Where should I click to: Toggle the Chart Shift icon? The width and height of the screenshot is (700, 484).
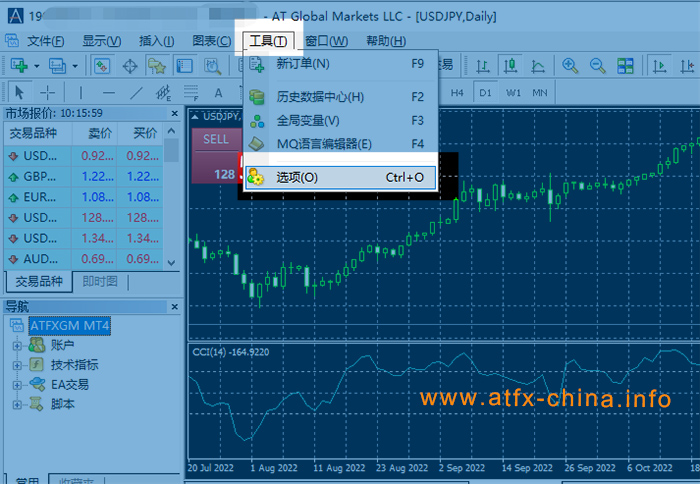tap(687, 66)
